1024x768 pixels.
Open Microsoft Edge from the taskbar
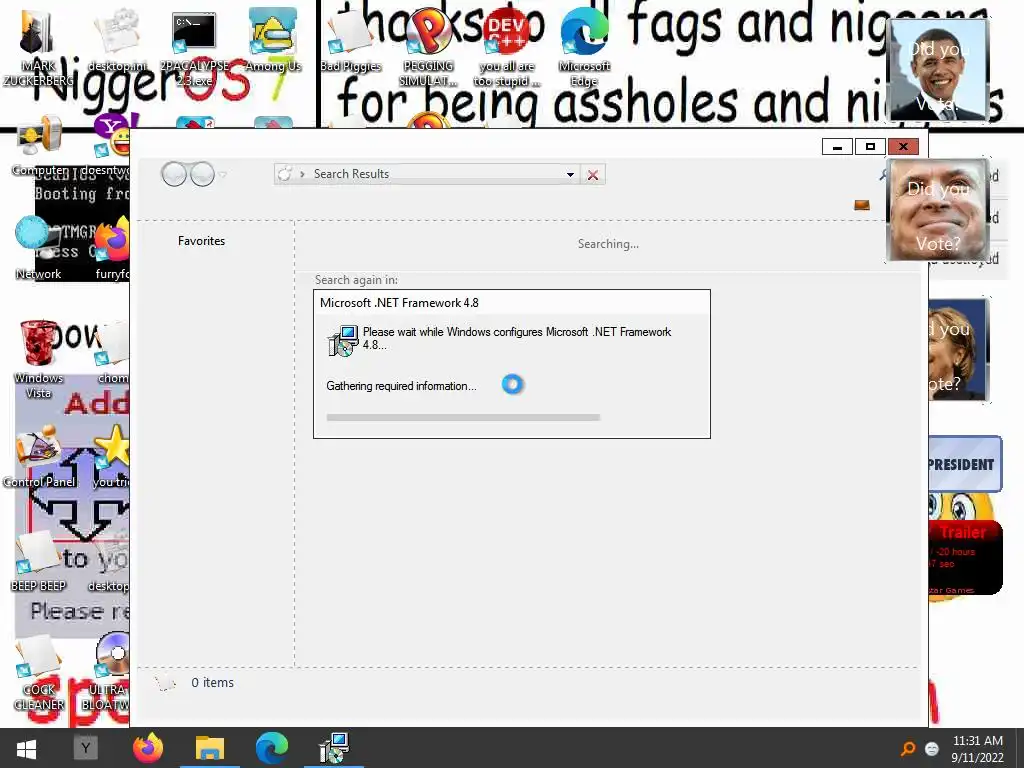coord(272,748)
